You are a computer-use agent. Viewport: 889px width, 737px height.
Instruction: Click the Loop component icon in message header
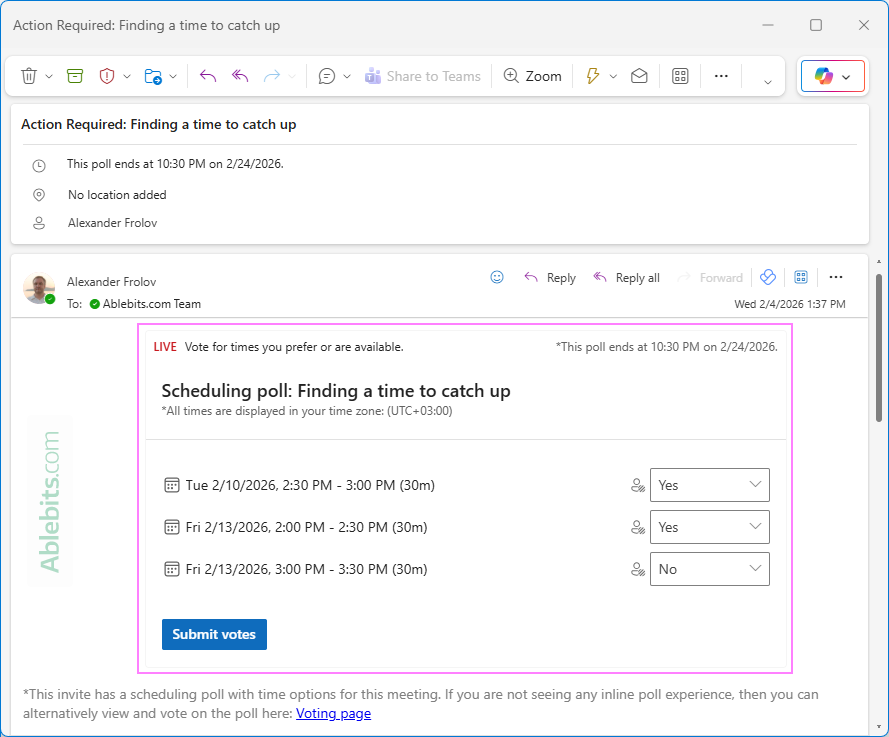pyautogui.click(x=767, y=277)
